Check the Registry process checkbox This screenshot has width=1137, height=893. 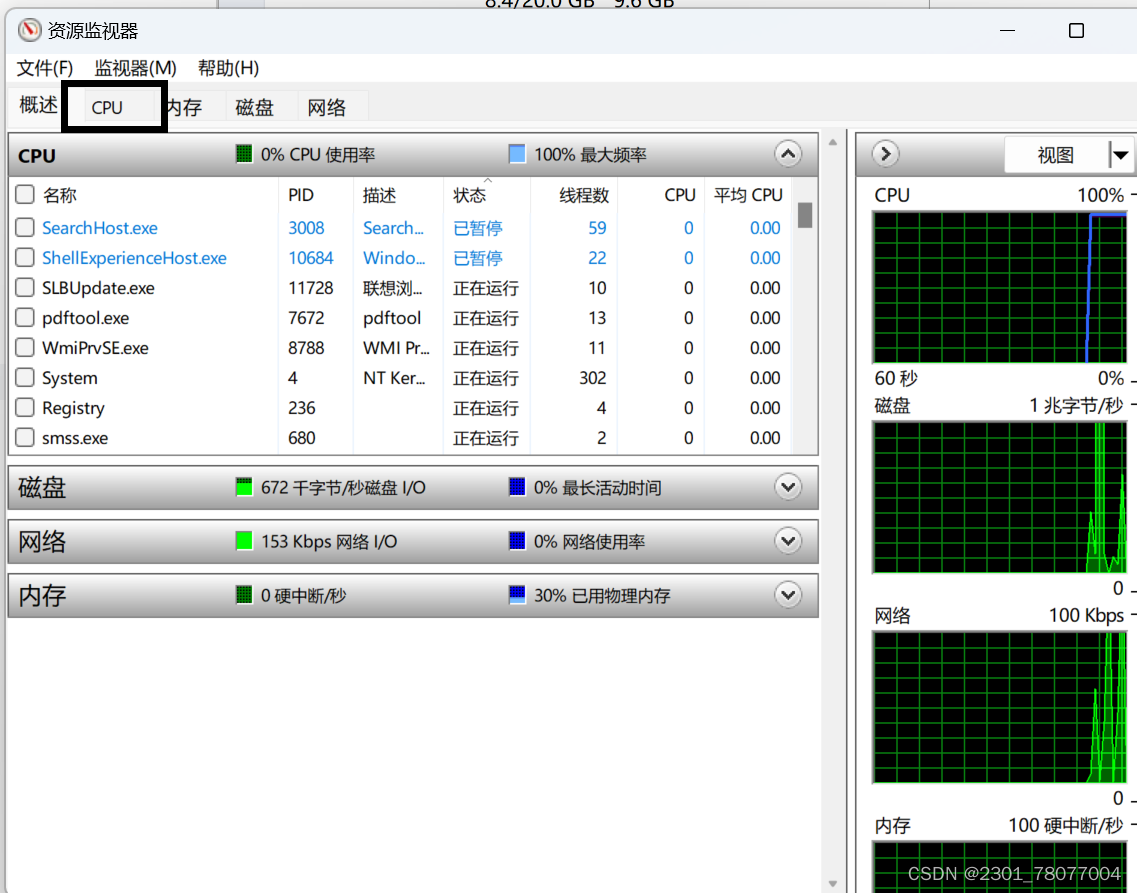point(25,407)
